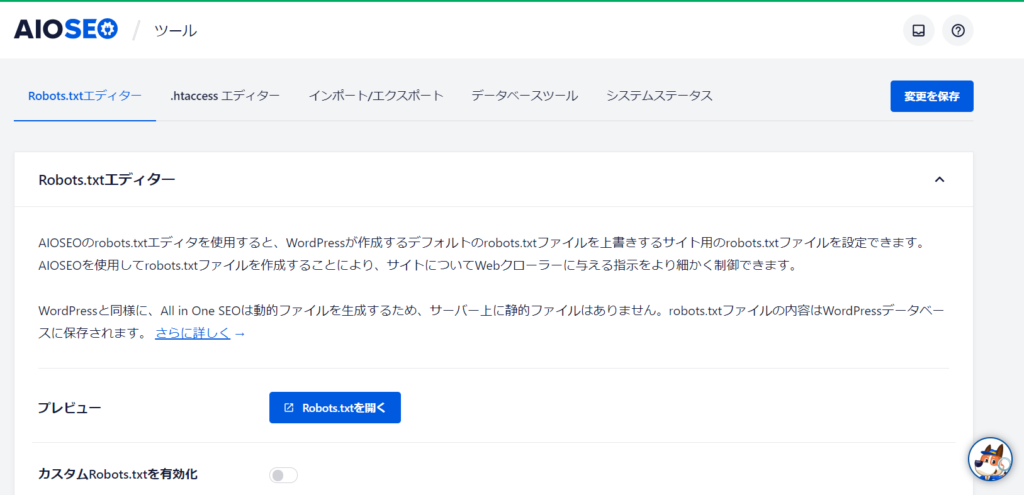
Task: Select the Robots.txtエディター tab
Action: click(84, 96)
